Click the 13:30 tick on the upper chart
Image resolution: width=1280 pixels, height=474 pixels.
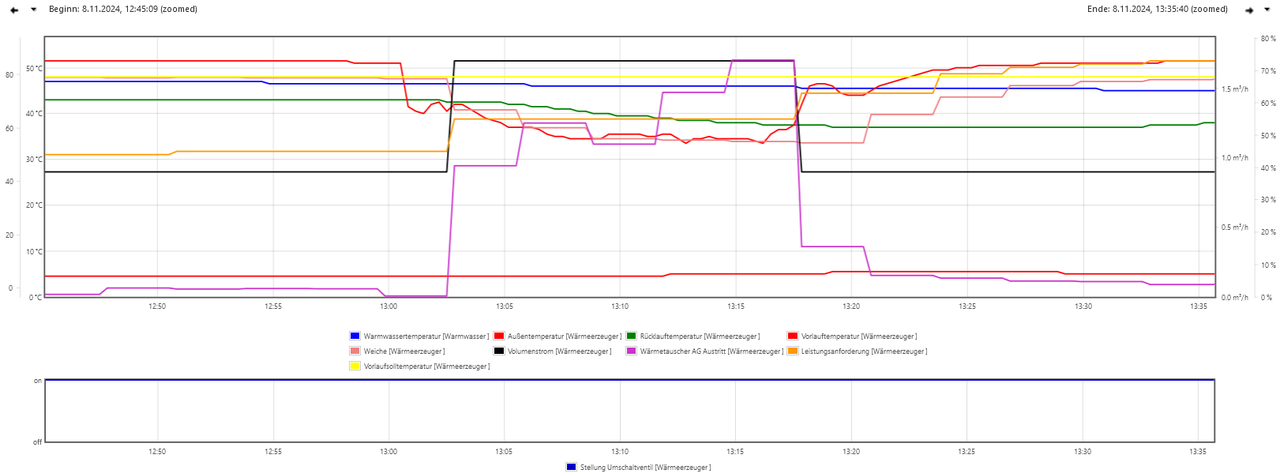[x=1082, y=305]
